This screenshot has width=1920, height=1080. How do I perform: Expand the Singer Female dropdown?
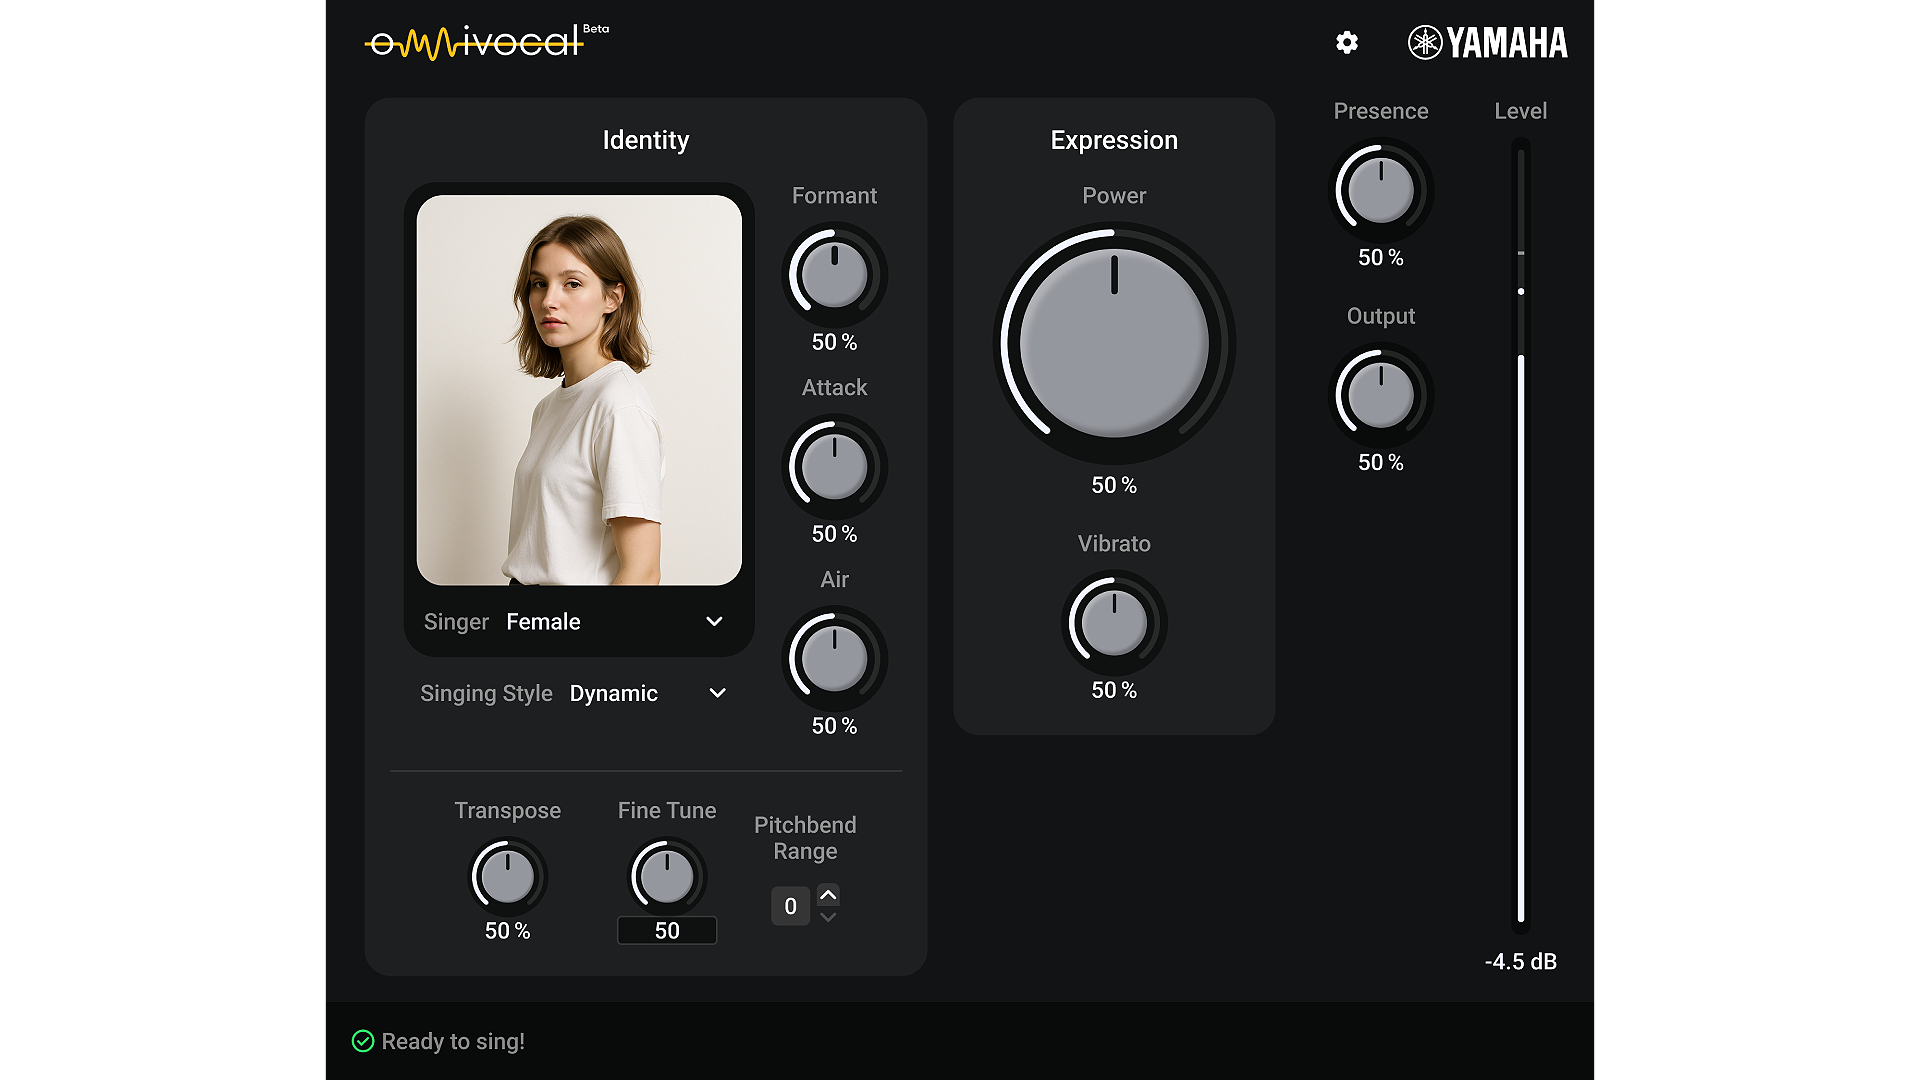[714, 621]
